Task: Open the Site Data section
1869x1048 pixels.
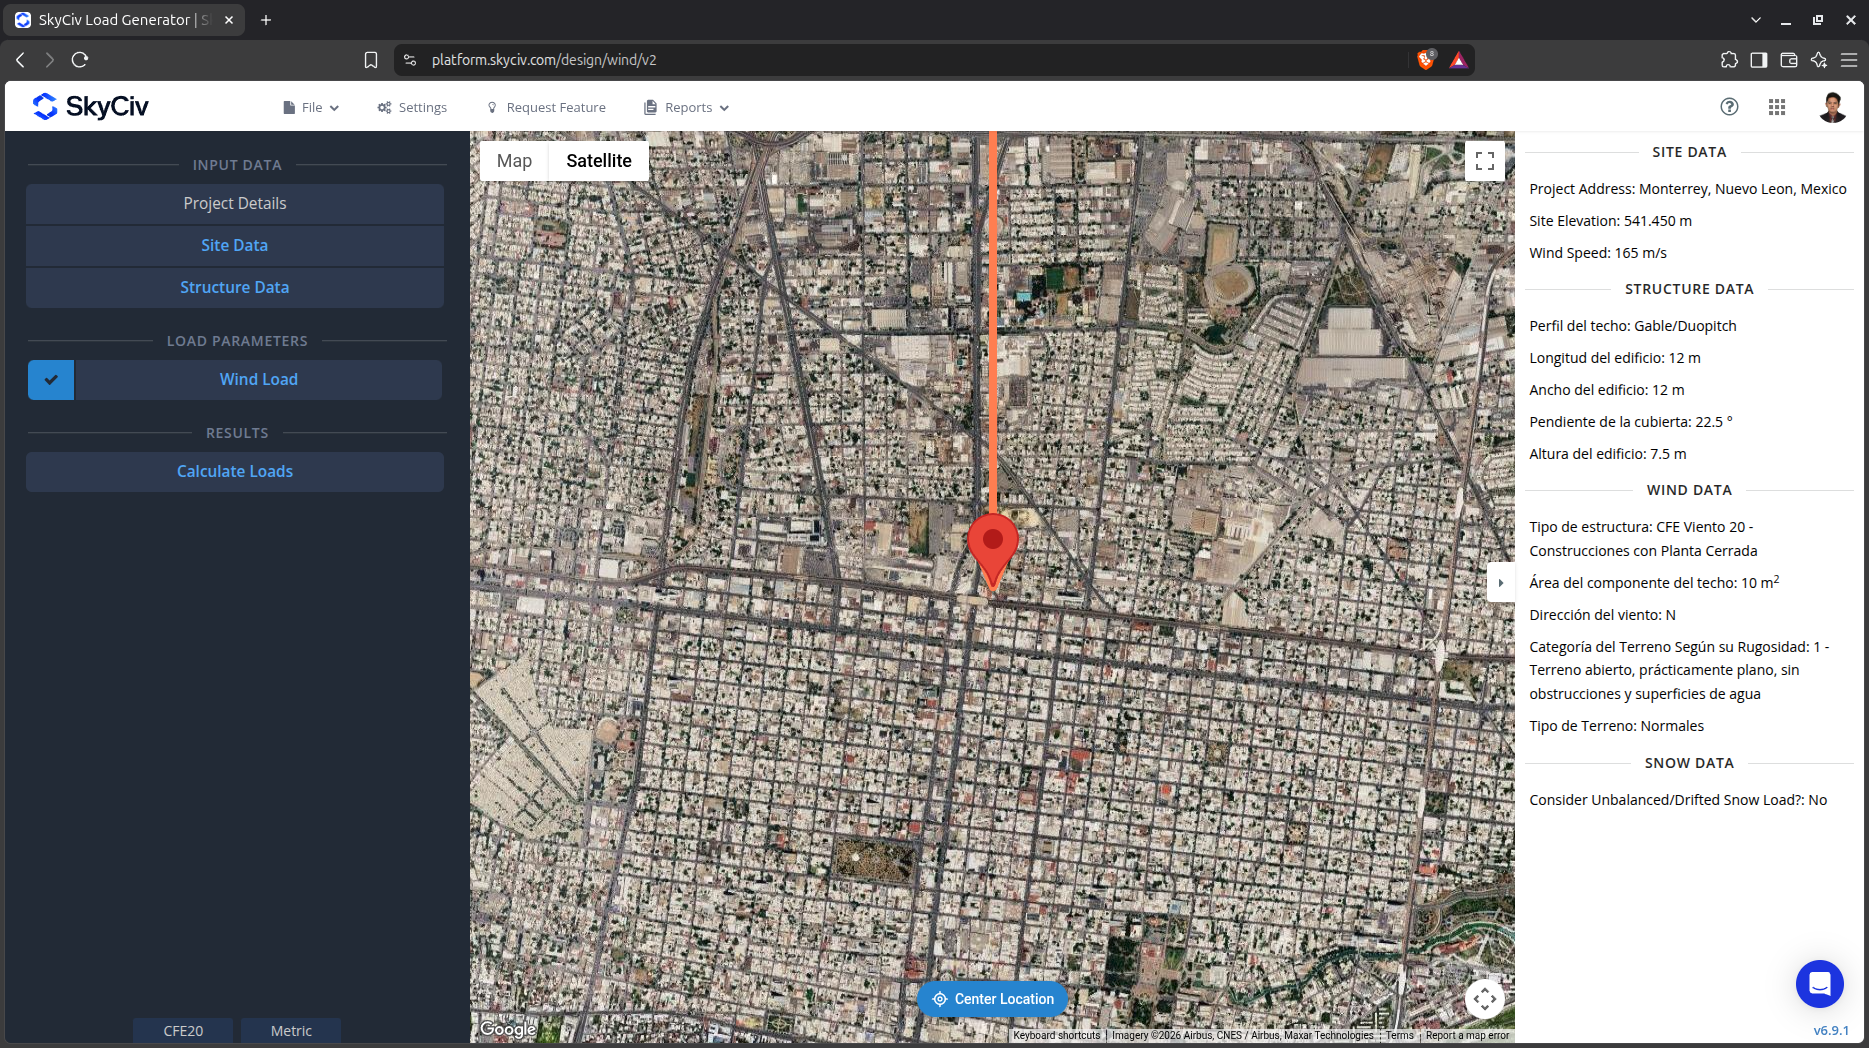Action: point(235,246)
